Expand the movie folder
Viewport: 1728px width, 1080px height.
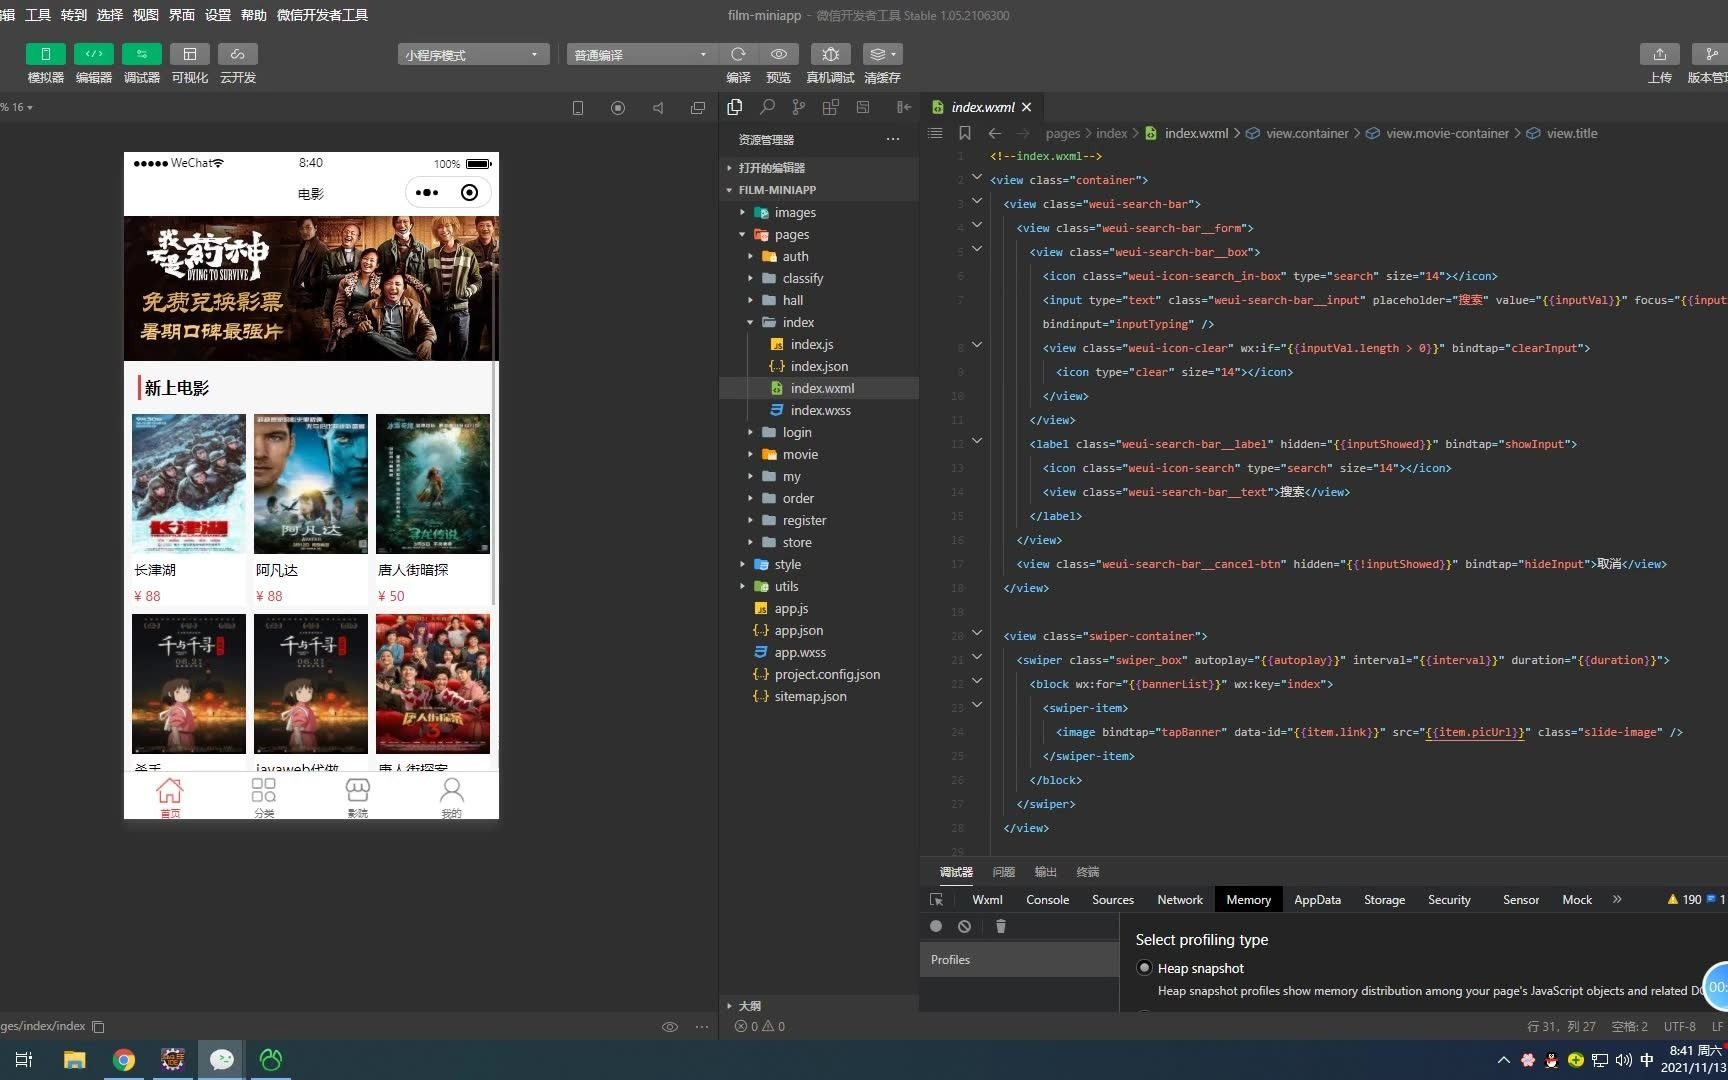[x=819, y=454]
